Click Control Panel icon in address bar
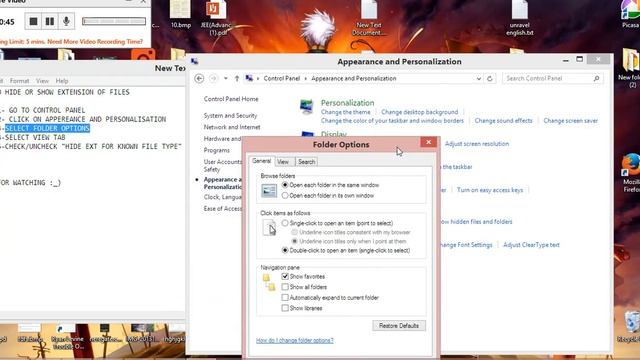The height and width of the screenshot is (360, 640). click(249, 78)
